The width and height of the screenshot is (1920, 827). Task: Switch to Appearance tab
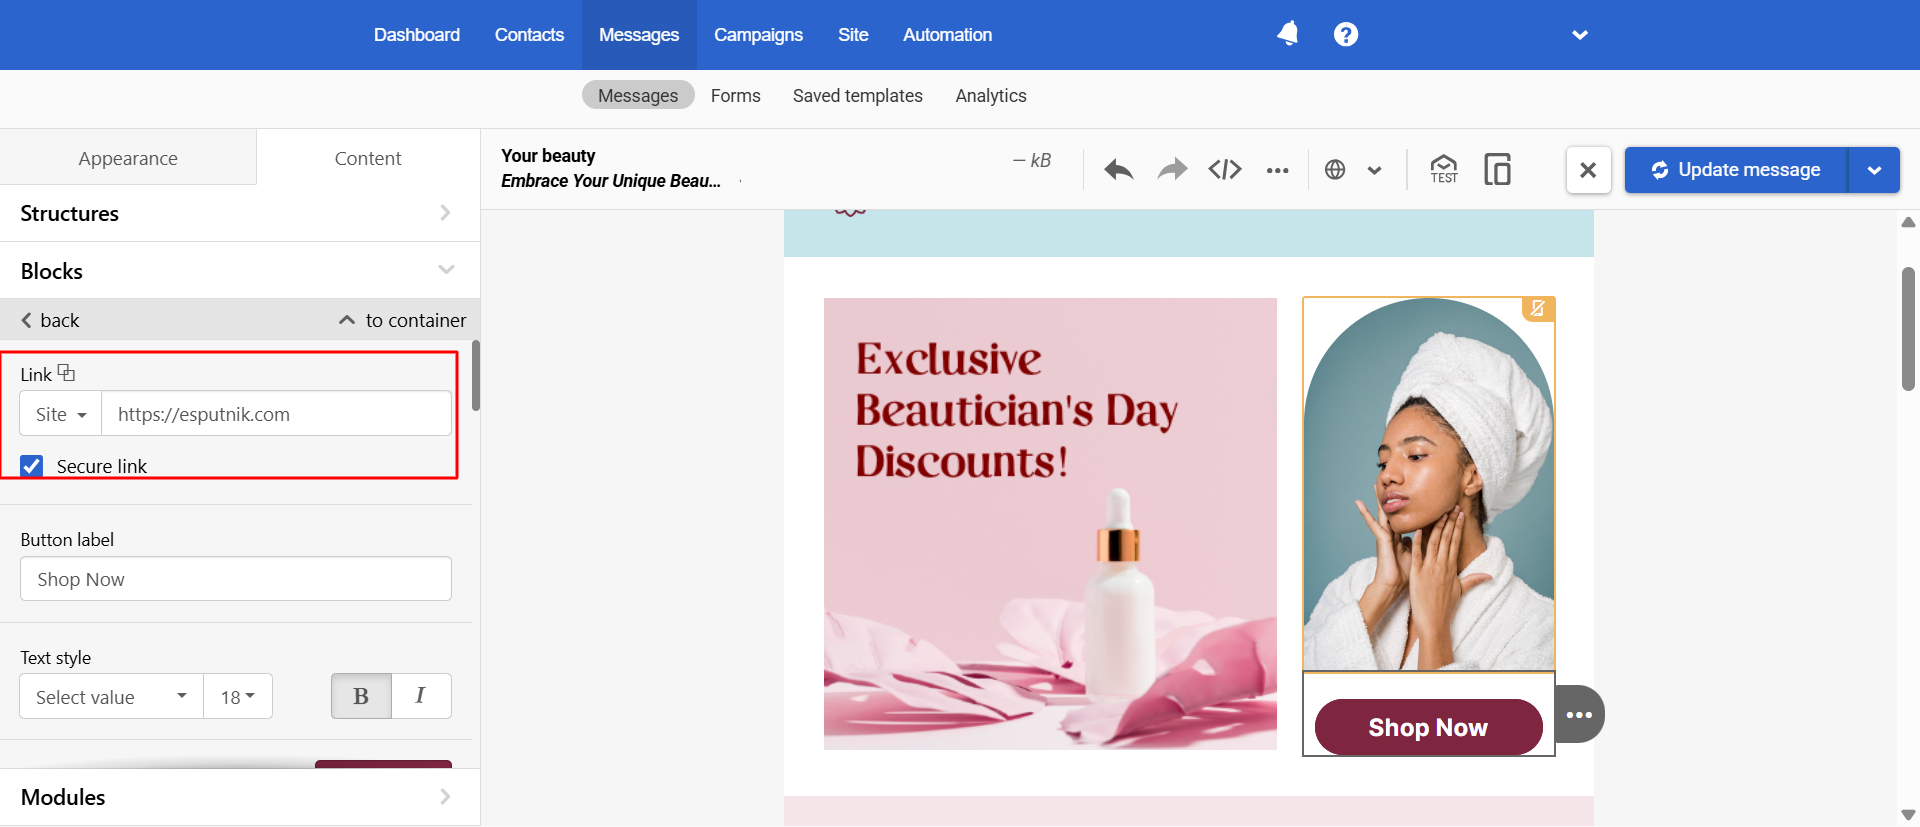tap(128, 158)
